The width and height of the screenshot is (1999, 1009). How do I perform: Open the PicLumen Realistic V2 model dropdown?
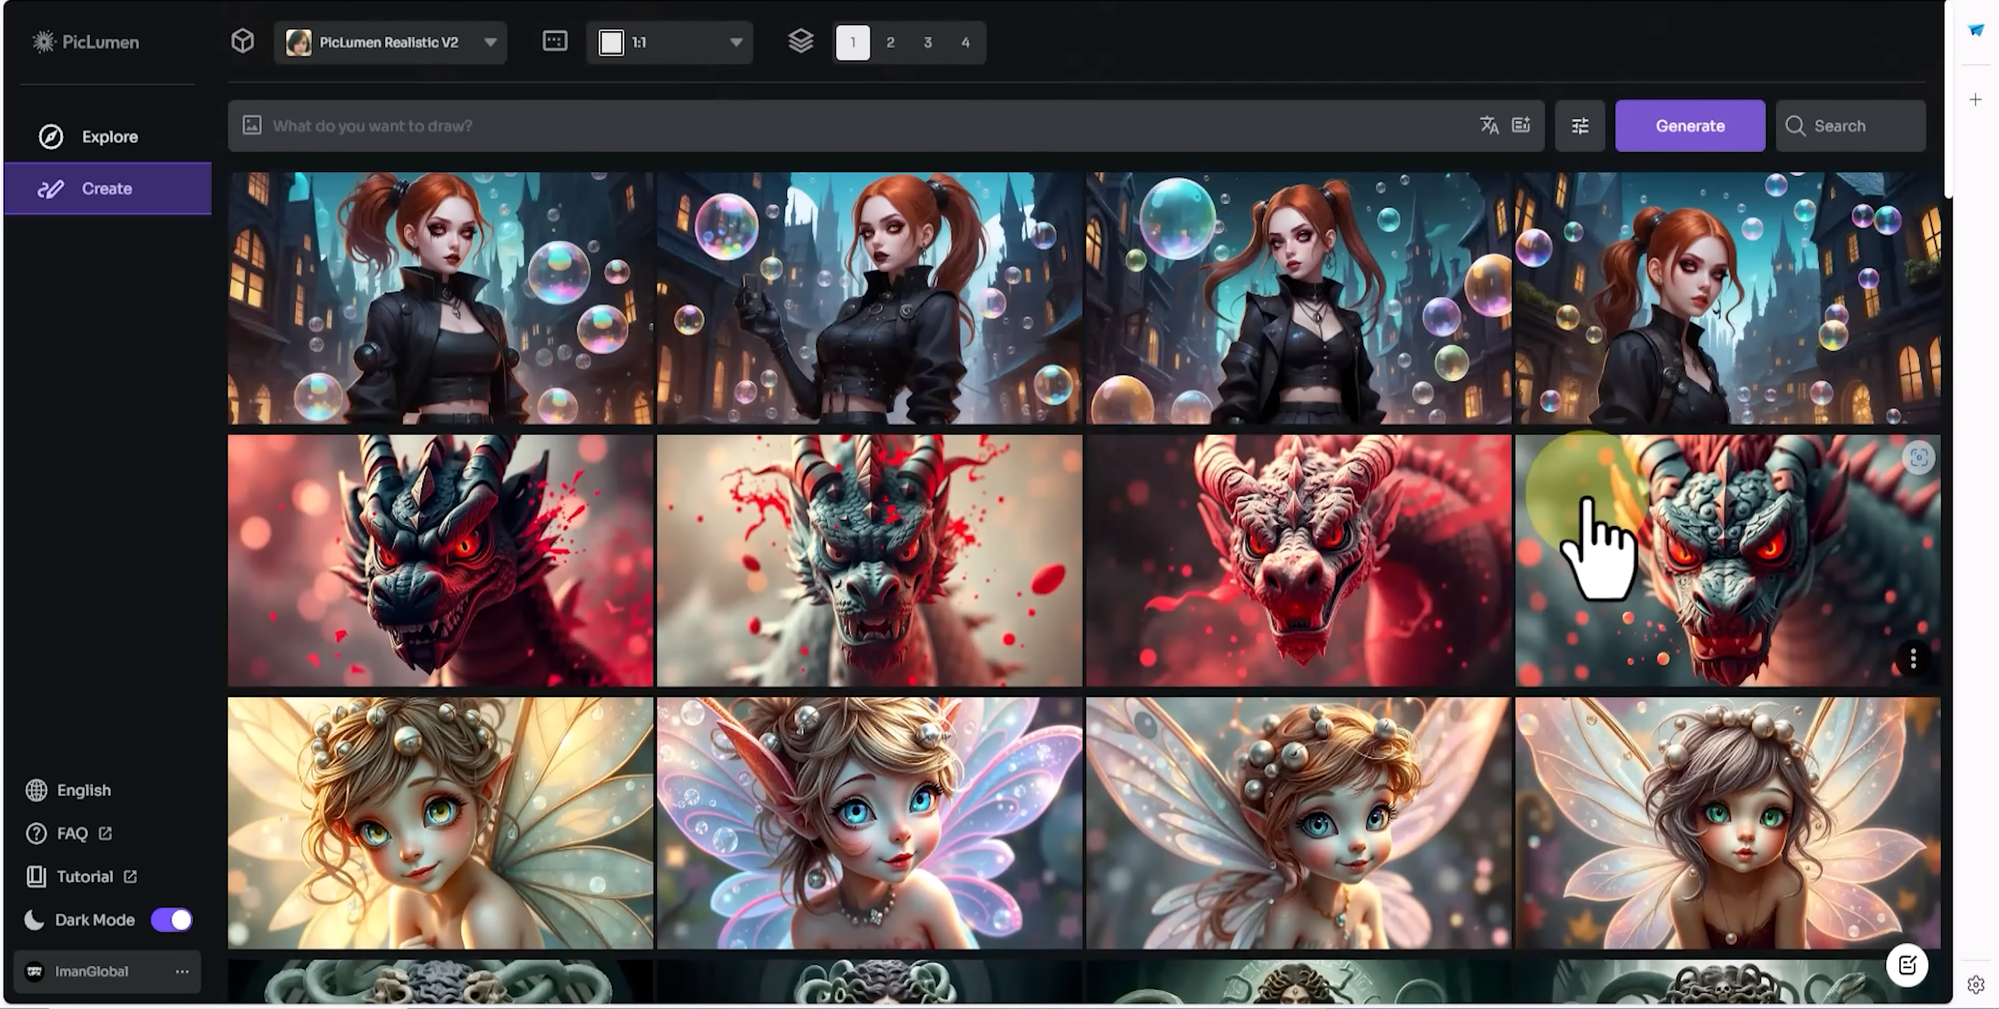pyautogui.click(x=390, y=42)
